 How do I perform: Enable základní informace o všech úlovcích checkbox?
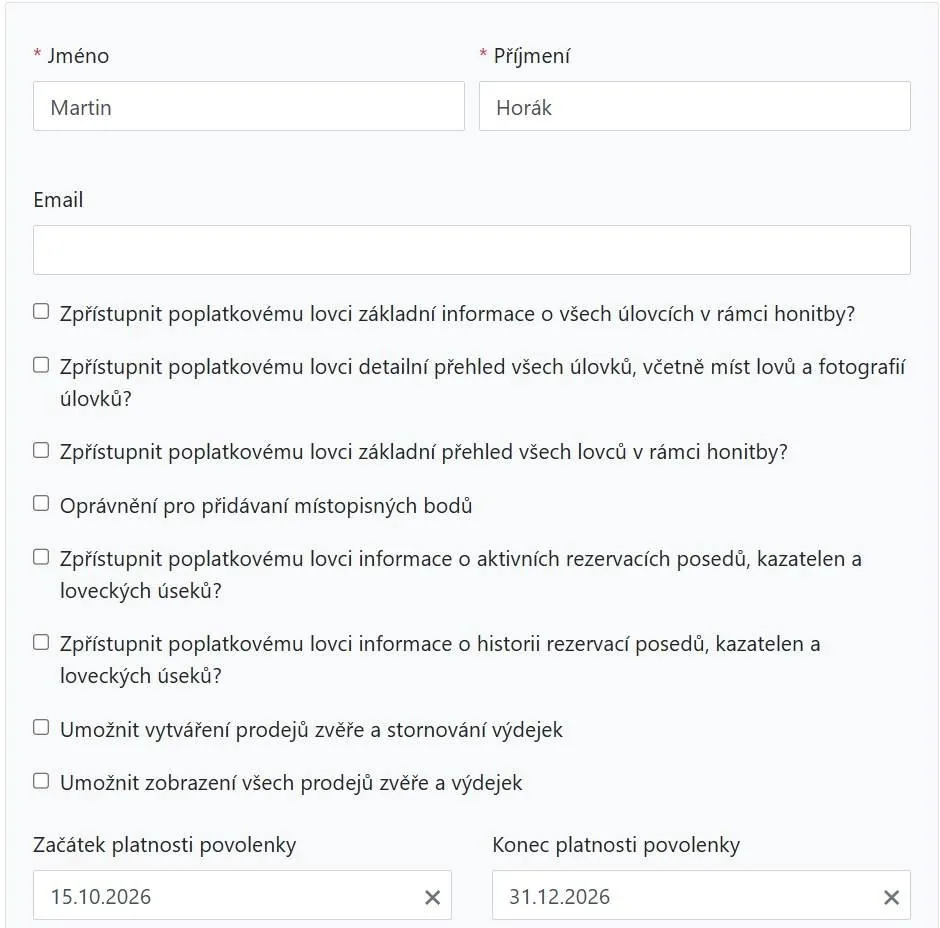pos(41,311)
